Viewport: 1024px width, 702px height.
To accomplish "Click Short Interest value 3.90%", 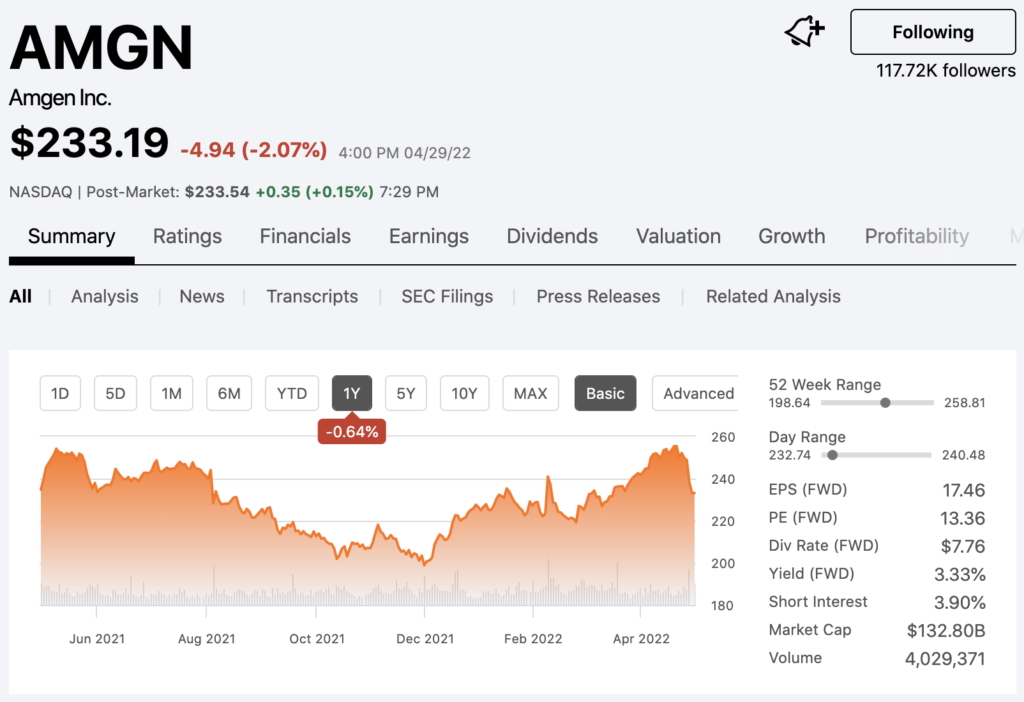I will [959, 602].
